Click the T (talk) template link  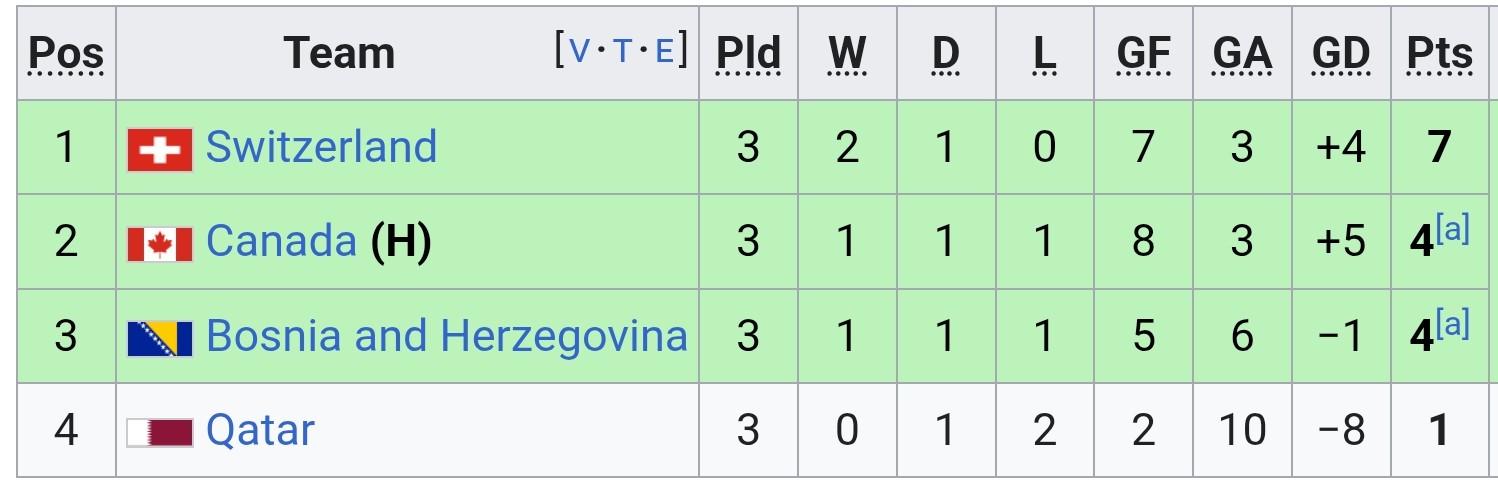point(622,49)
